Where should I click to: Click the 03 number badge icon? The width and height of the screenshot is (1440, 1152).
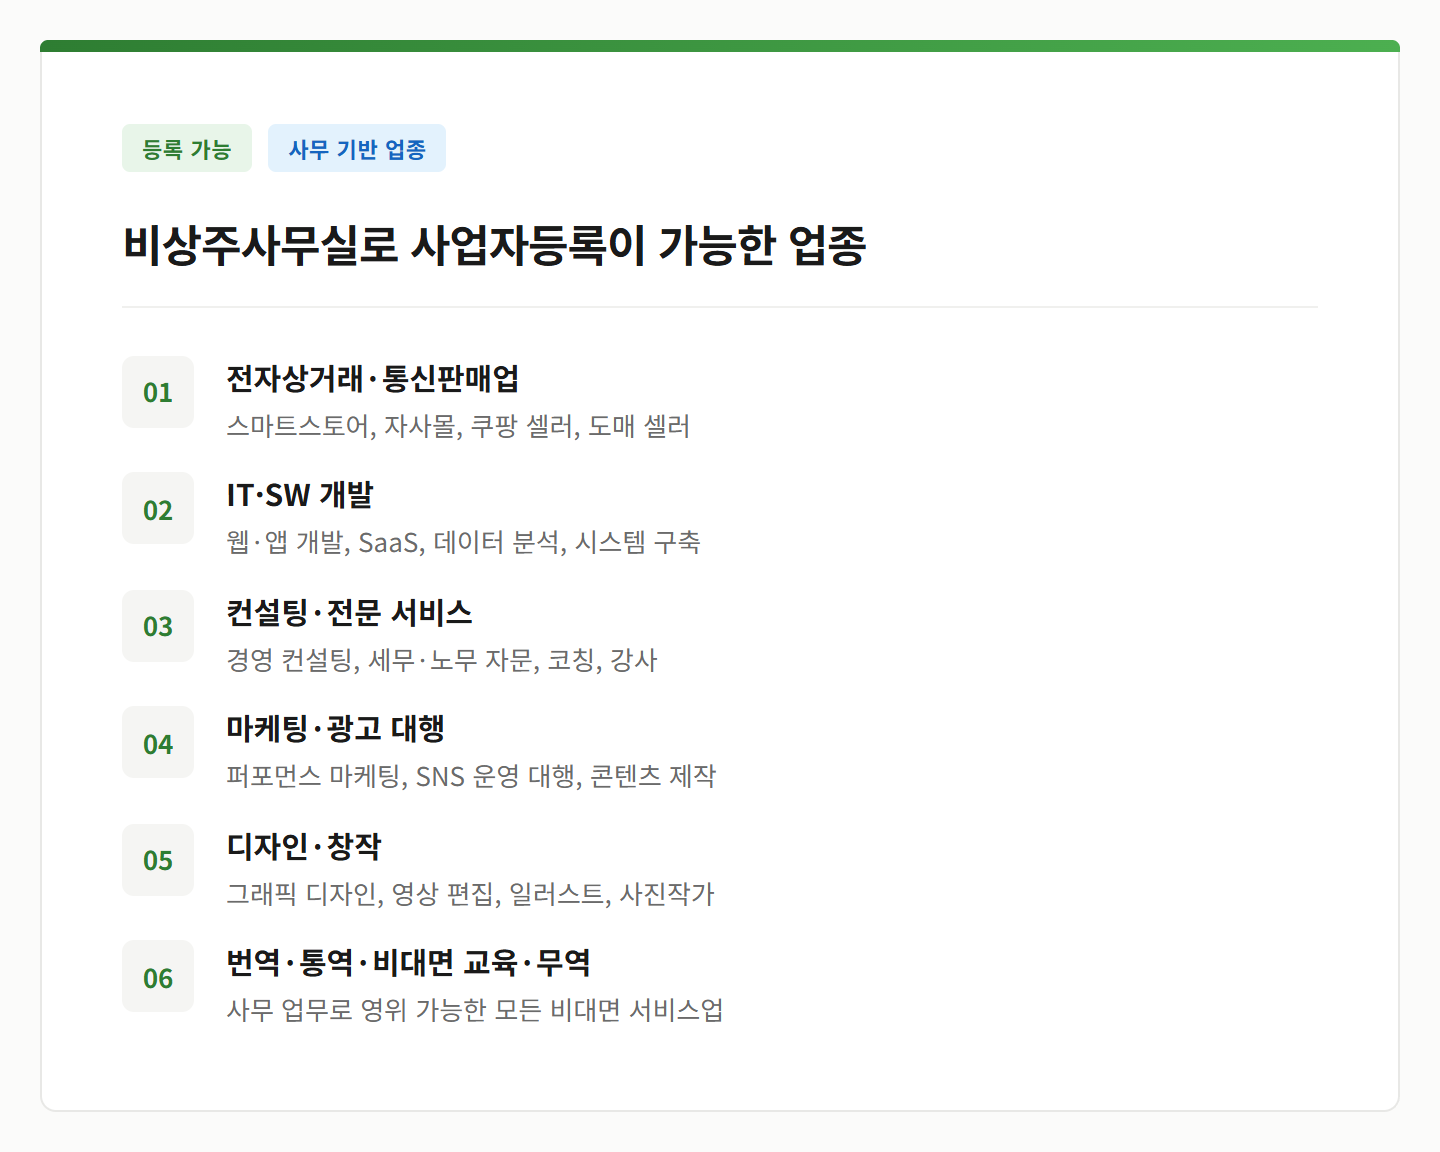pyautogui.click(x=157, y=626)
